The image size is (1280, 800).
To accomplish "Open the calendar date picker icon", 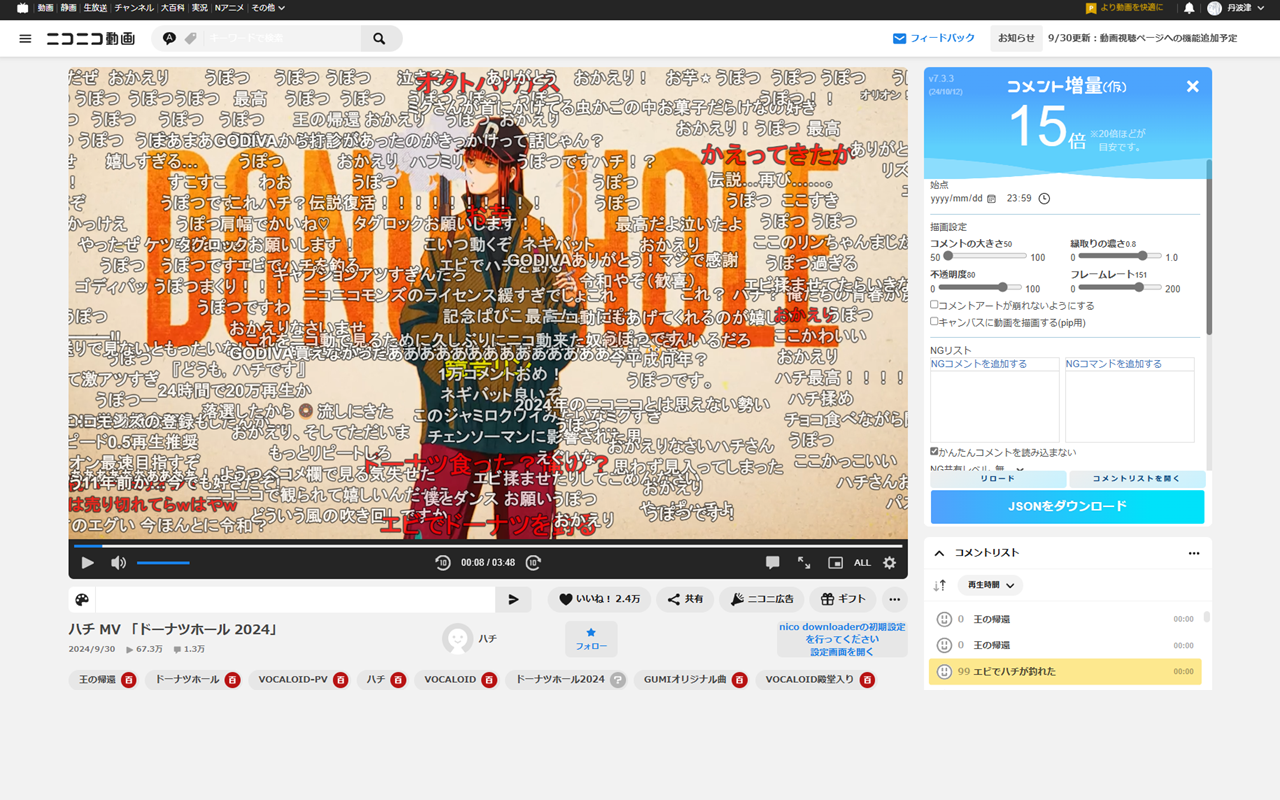I will (991, 199).
